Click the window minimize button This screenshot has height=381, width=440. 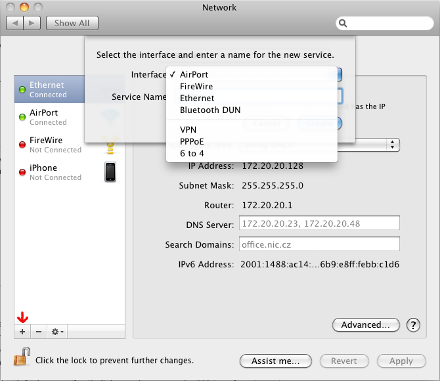(24, 7)
